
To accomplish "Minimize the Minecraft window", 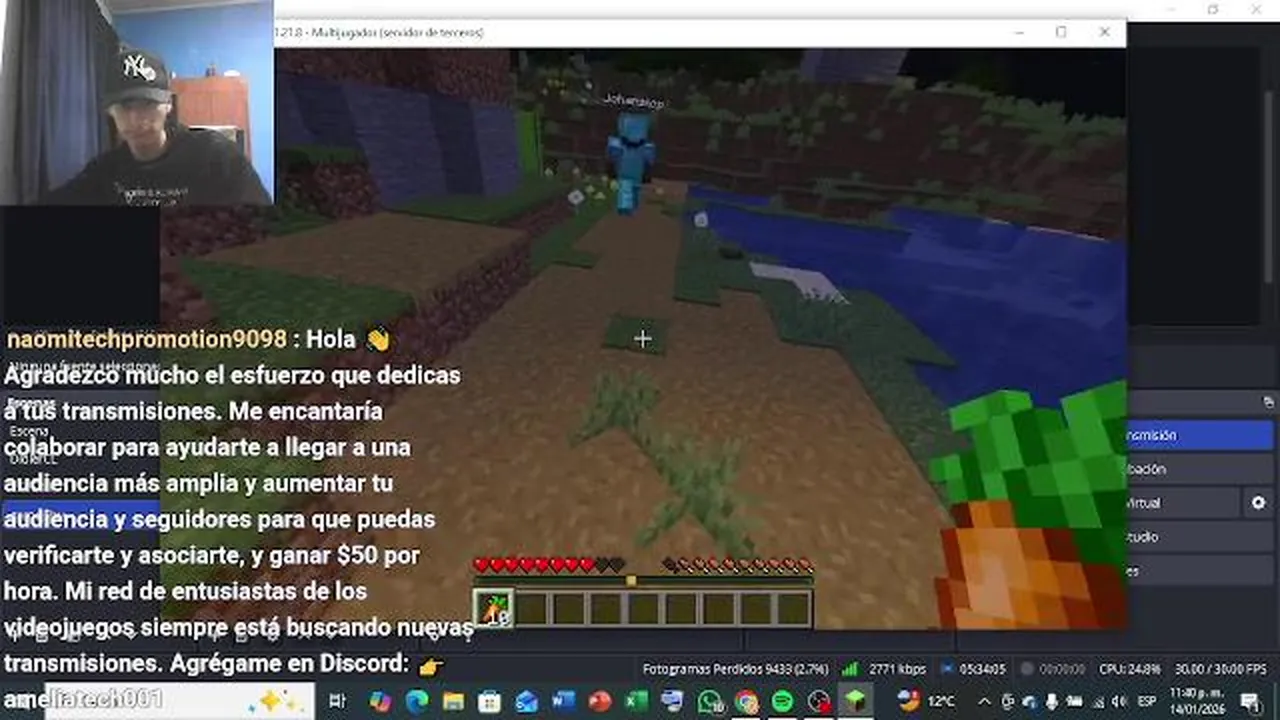I will (1017, 32).
